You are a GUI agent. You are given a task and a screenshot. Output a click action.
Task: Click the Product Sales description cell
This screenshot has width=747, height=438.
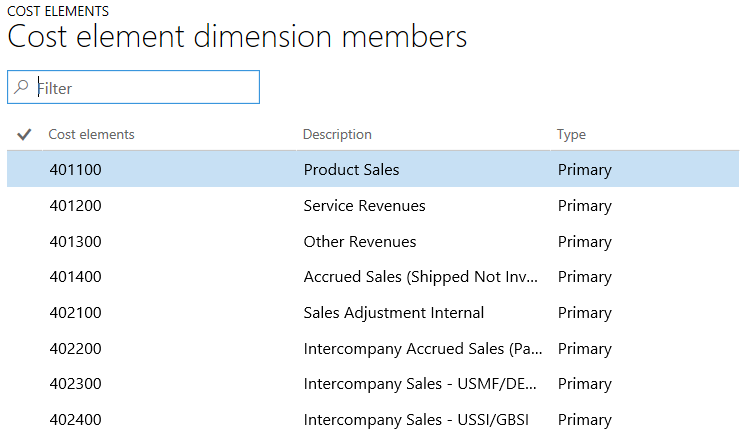click(352, 170)
